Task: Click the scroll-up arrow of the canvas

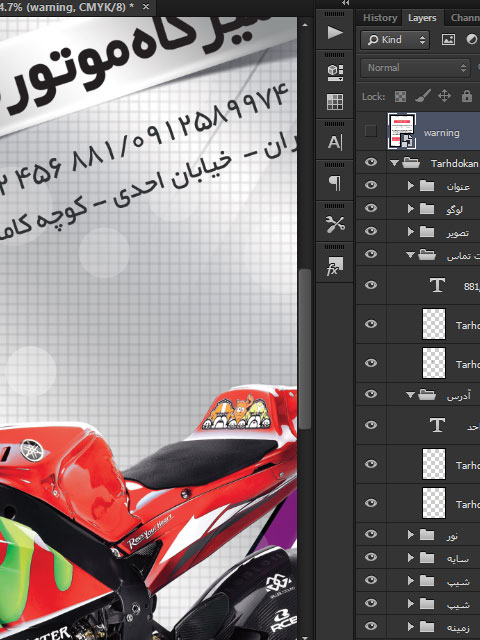Action: [x=304, y=25]
